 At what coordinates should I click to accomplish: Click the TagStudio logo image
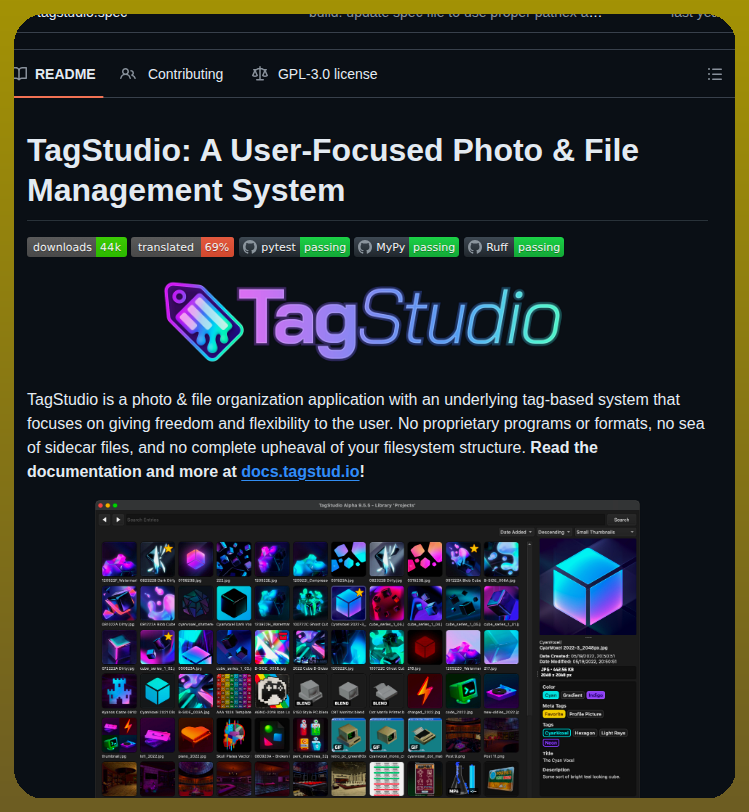point(363,321)
